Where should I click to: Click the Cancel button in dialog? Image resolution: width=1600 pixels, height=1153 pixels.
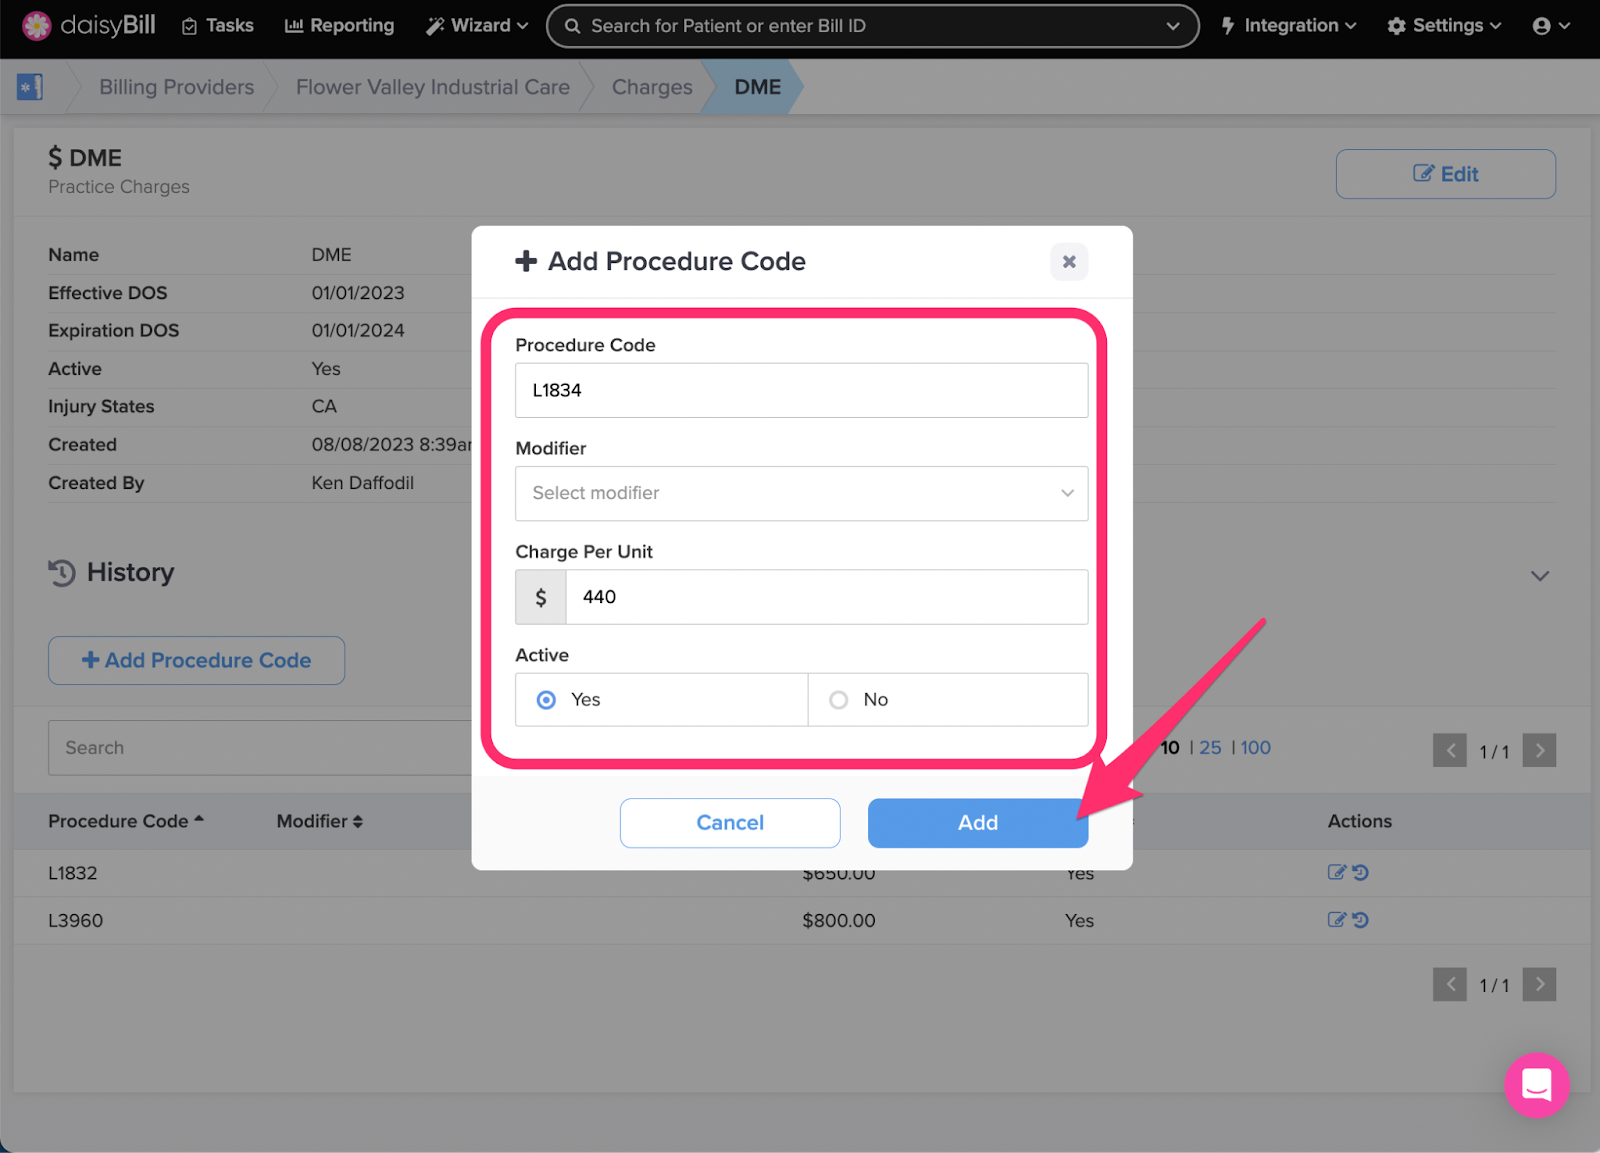coord(730,823)
